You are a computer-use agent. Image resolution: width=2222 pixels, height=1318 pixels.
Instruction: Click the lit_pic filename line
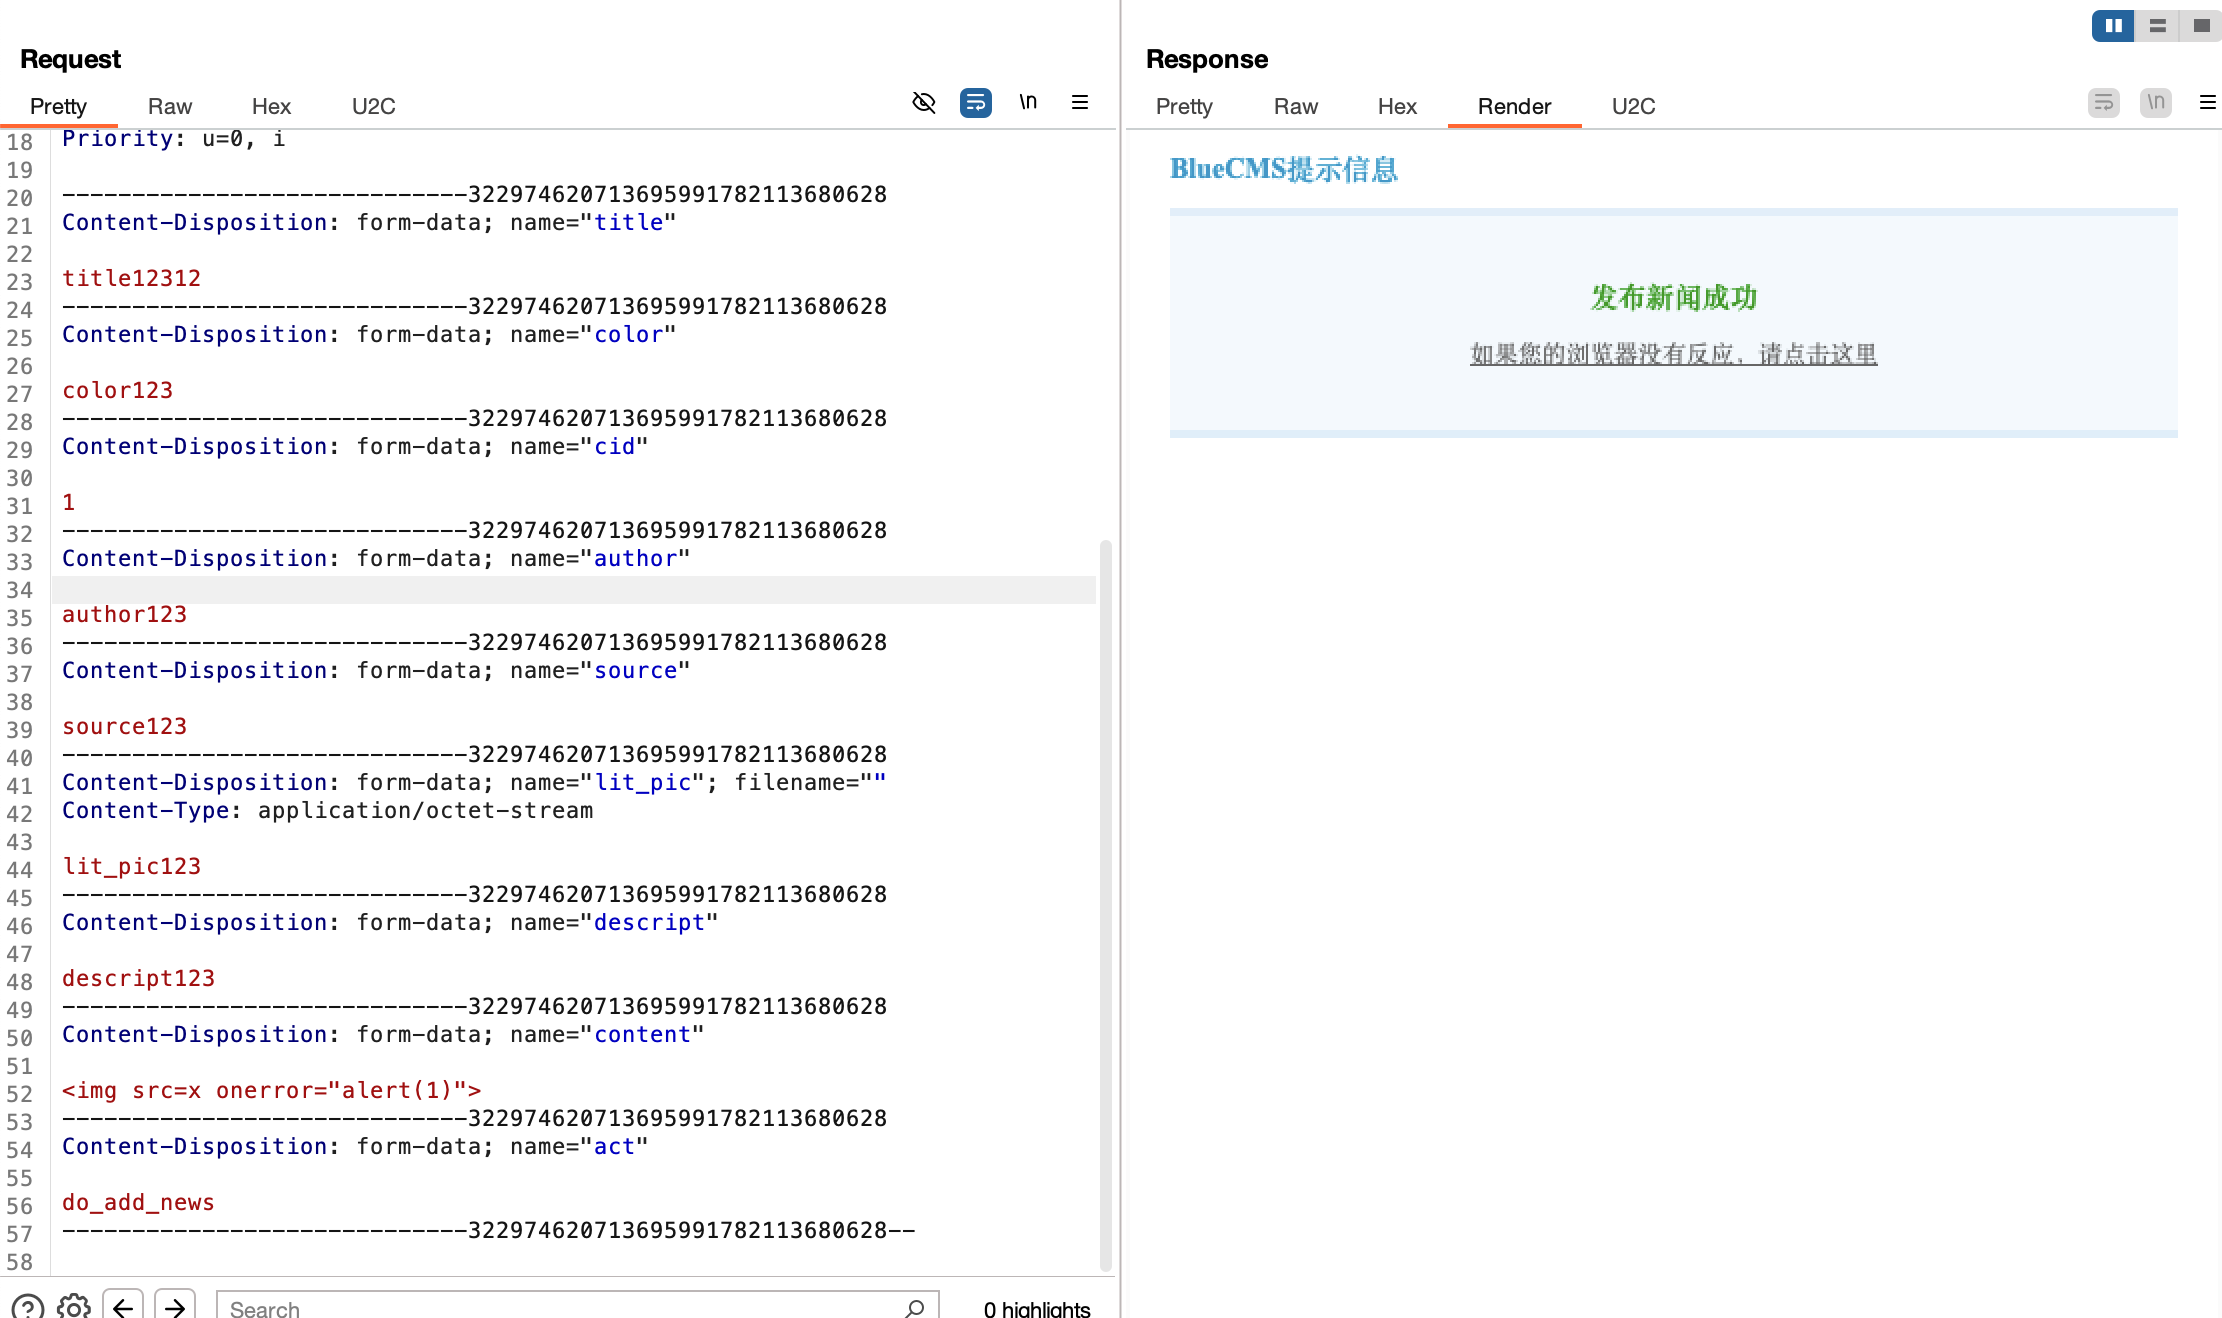coord(474,782)
